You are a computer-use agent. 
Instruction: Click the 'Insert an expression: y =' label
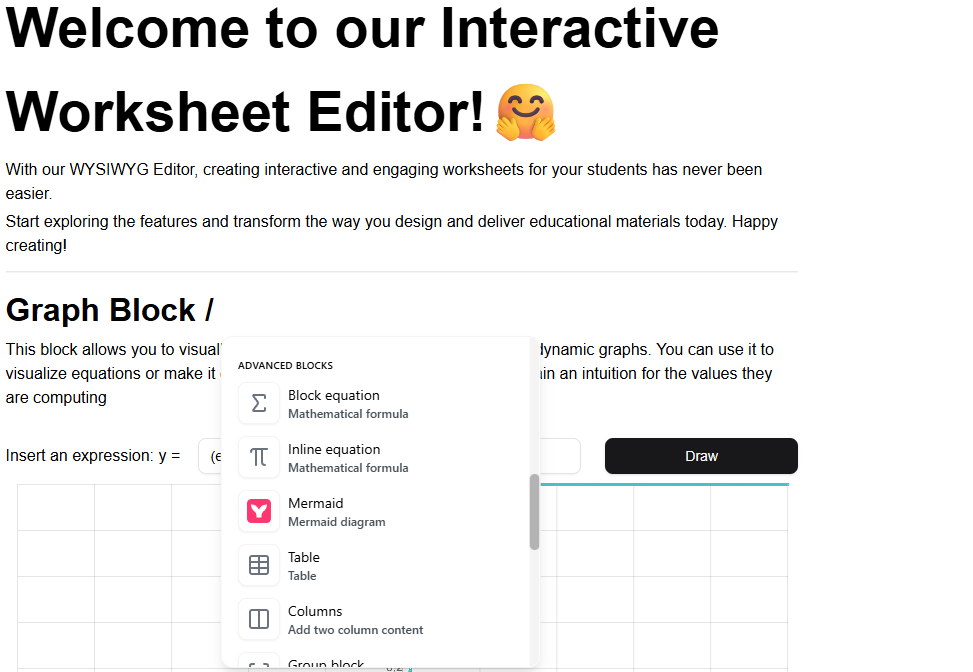pos(93,456)
